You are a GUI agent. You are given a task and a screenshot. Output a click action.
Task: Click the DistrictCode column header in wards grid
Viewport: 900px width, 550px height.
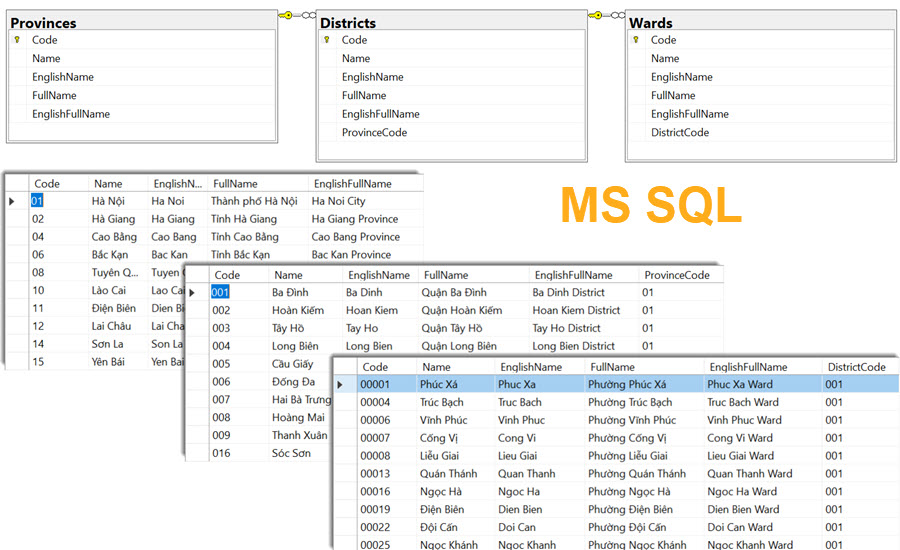(x=855, y=367)
